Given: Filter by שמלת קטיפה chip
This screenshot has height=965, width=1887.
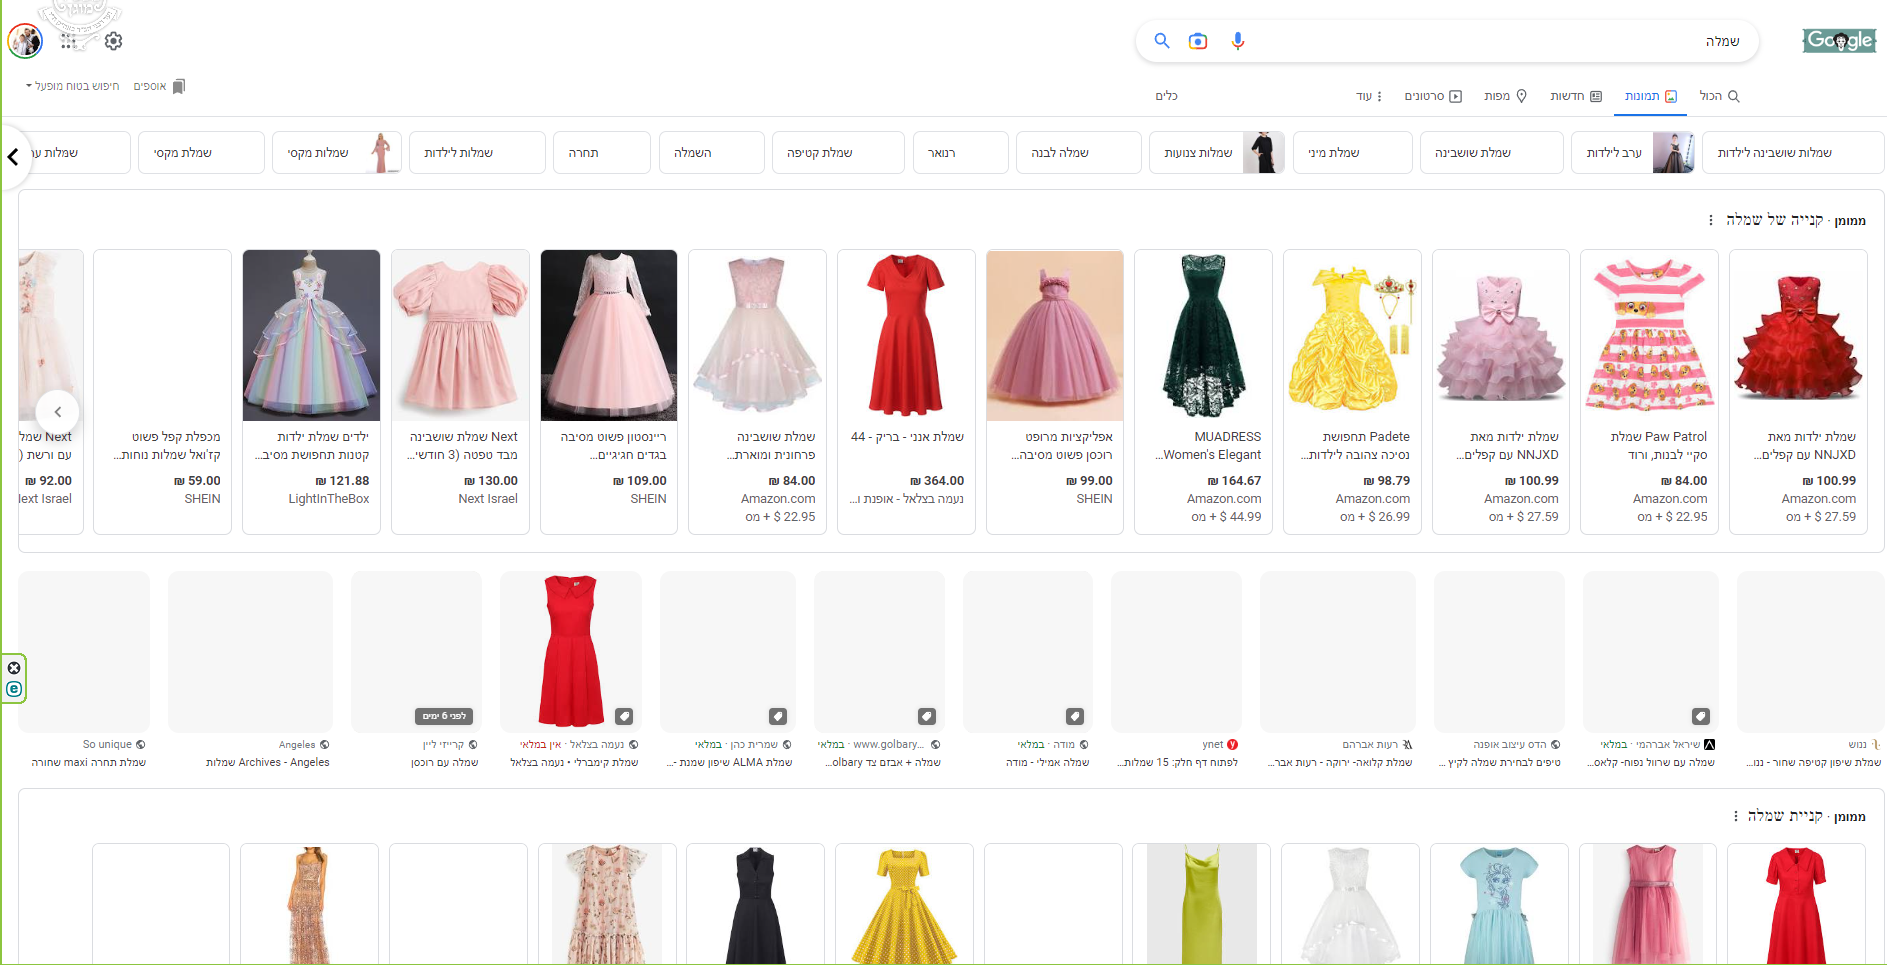Looking at the screenshot, I should click(838, 153).
